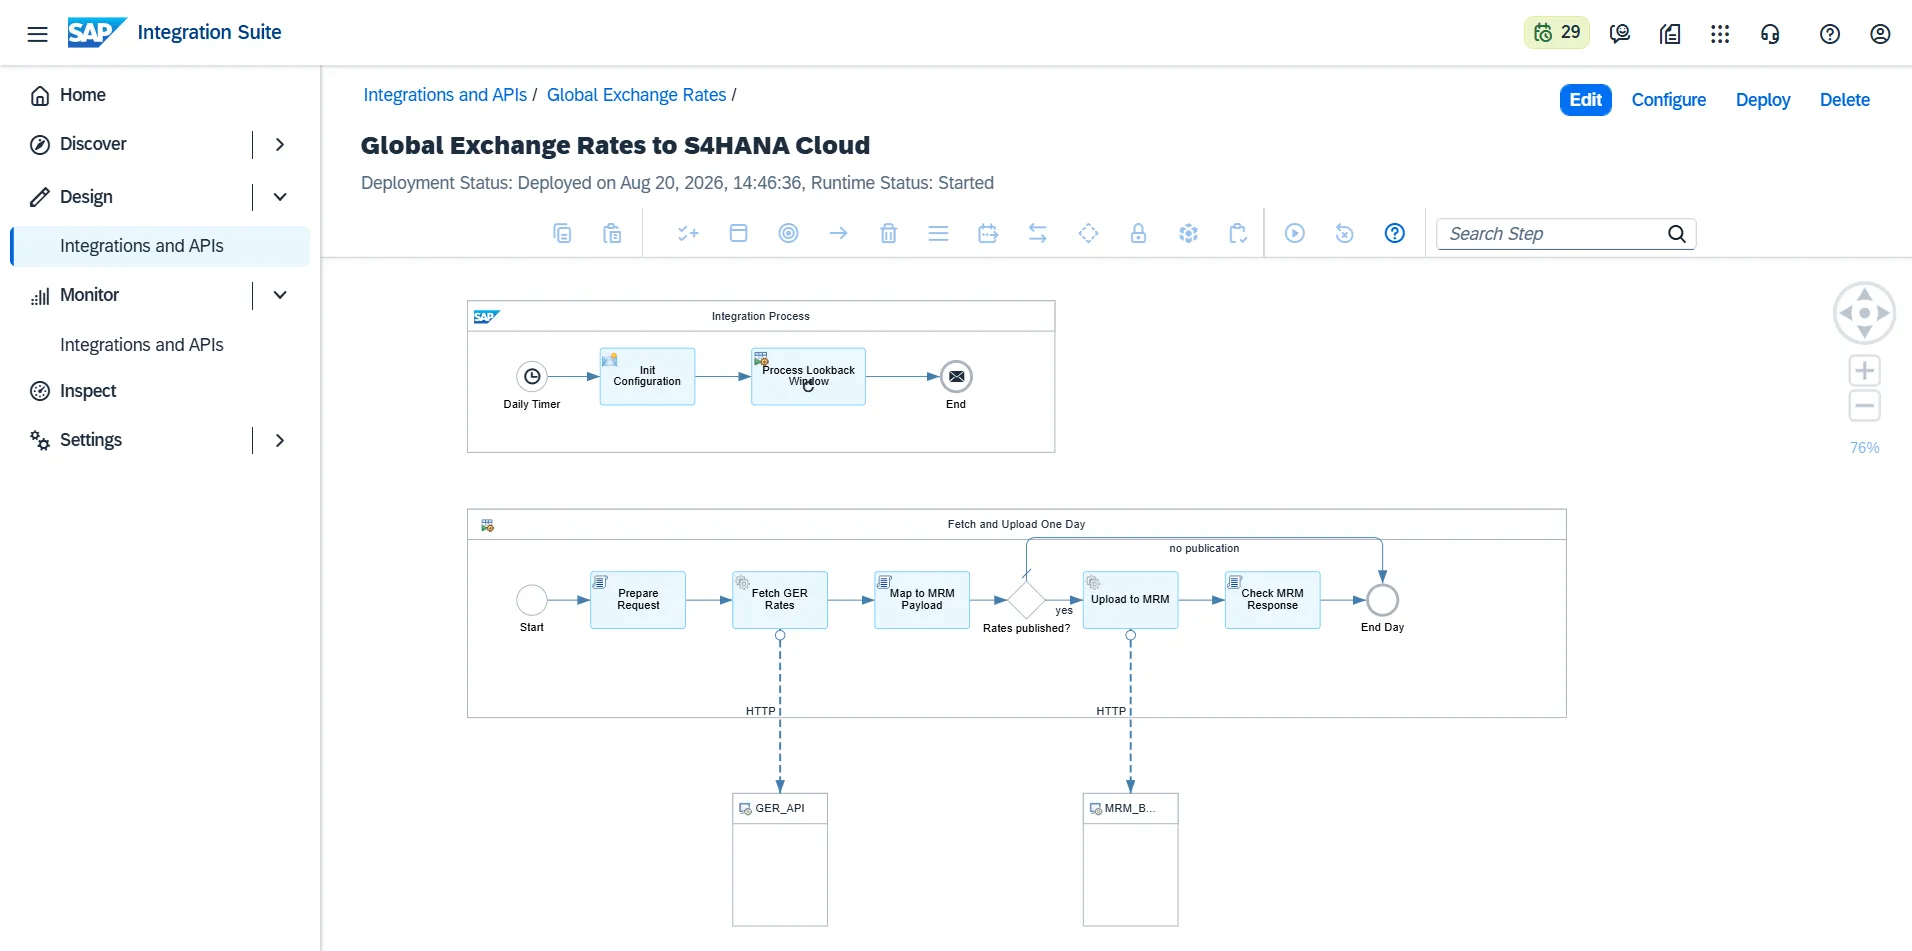
Task: Expand the Settings navigation section
Action: tap(280, 440)
